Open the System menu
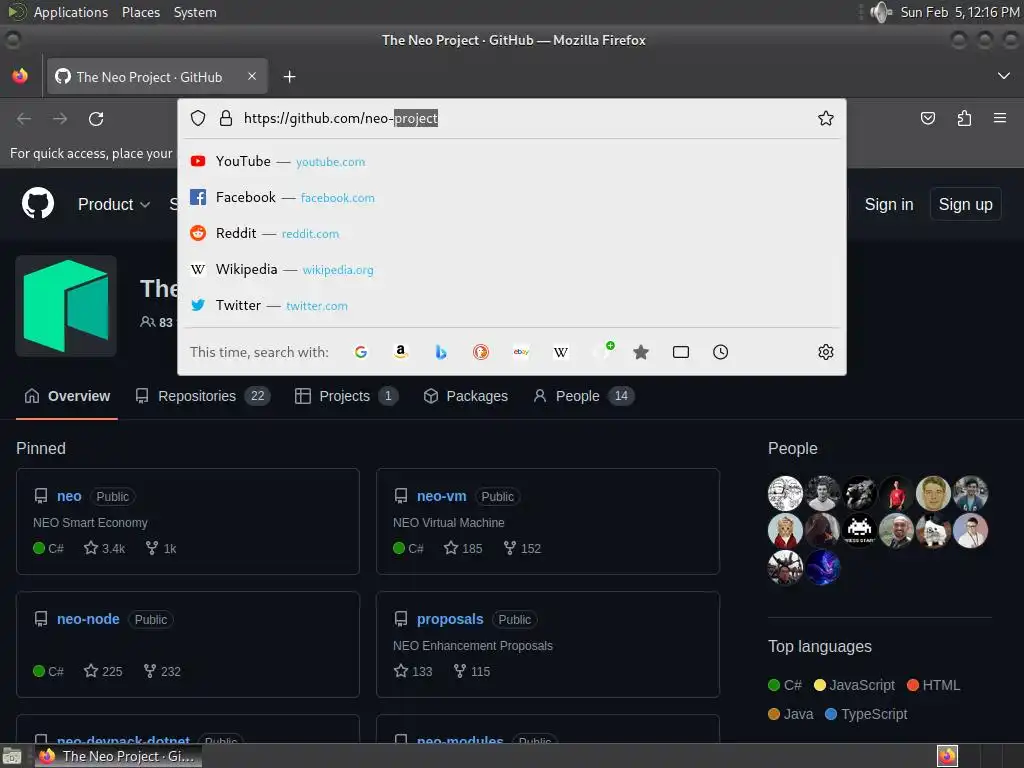The image size is (1024, 768). (195, 12)
